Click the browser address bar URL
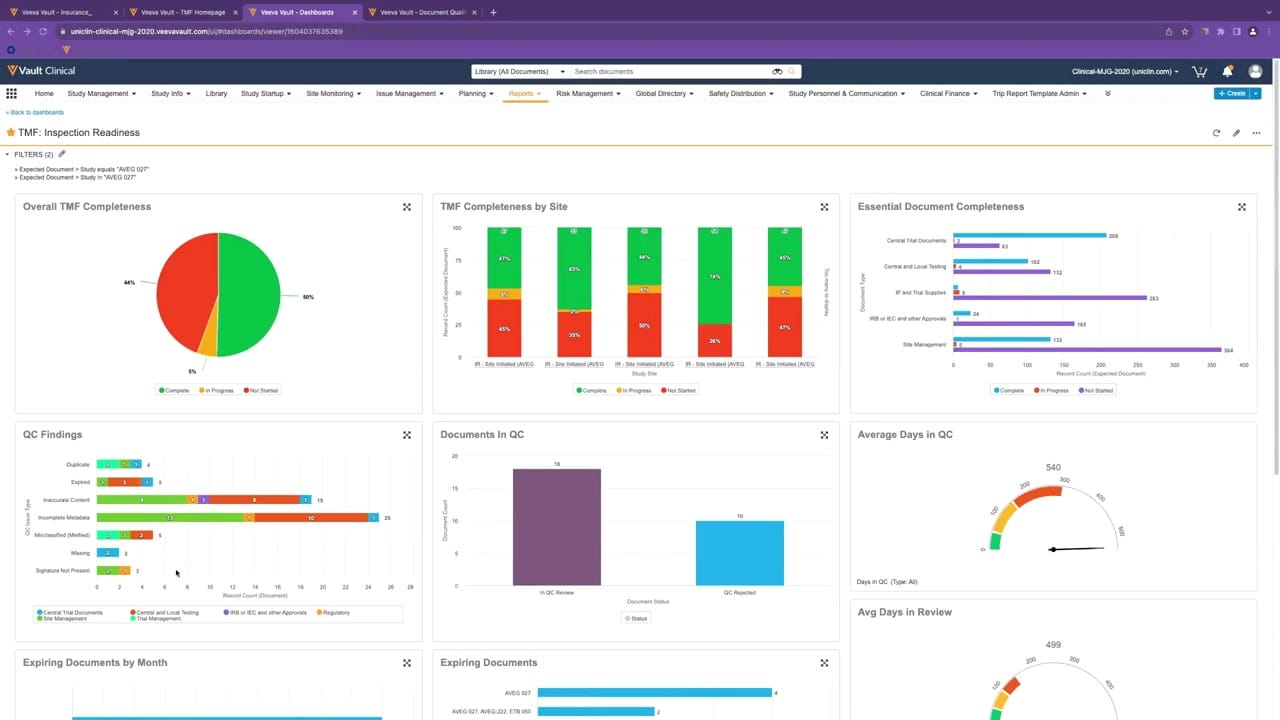This screenshot has height=720, width=1280. (x=207, y=31)
